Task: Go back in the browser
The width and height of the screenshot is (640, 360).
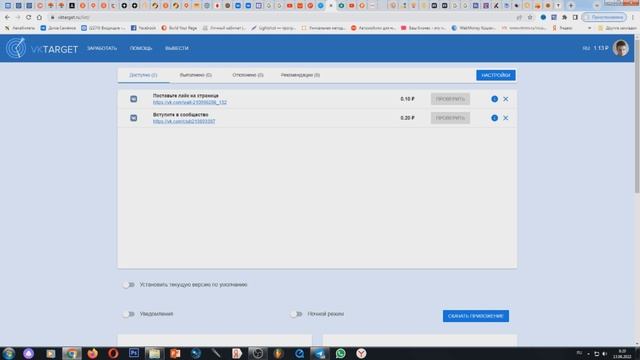Action: pyautogui.click(x=7, y=17)
